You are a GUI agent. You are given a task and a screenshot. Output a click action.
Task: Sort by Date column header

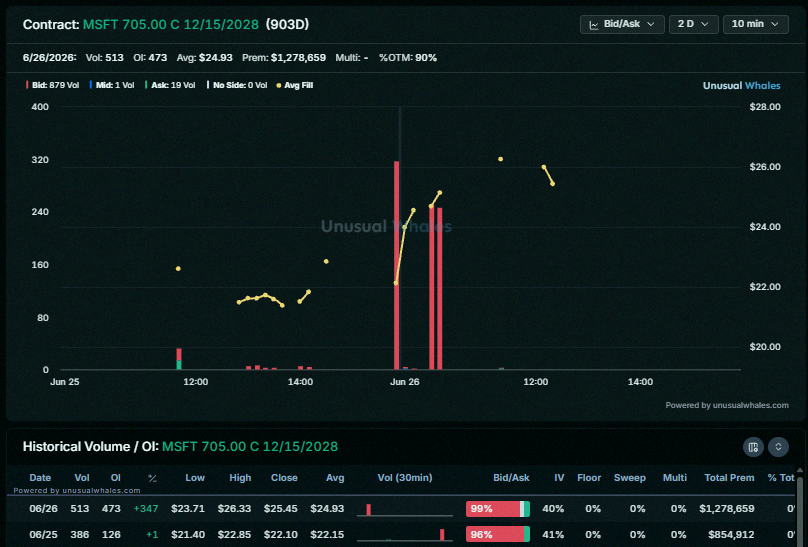40,478
